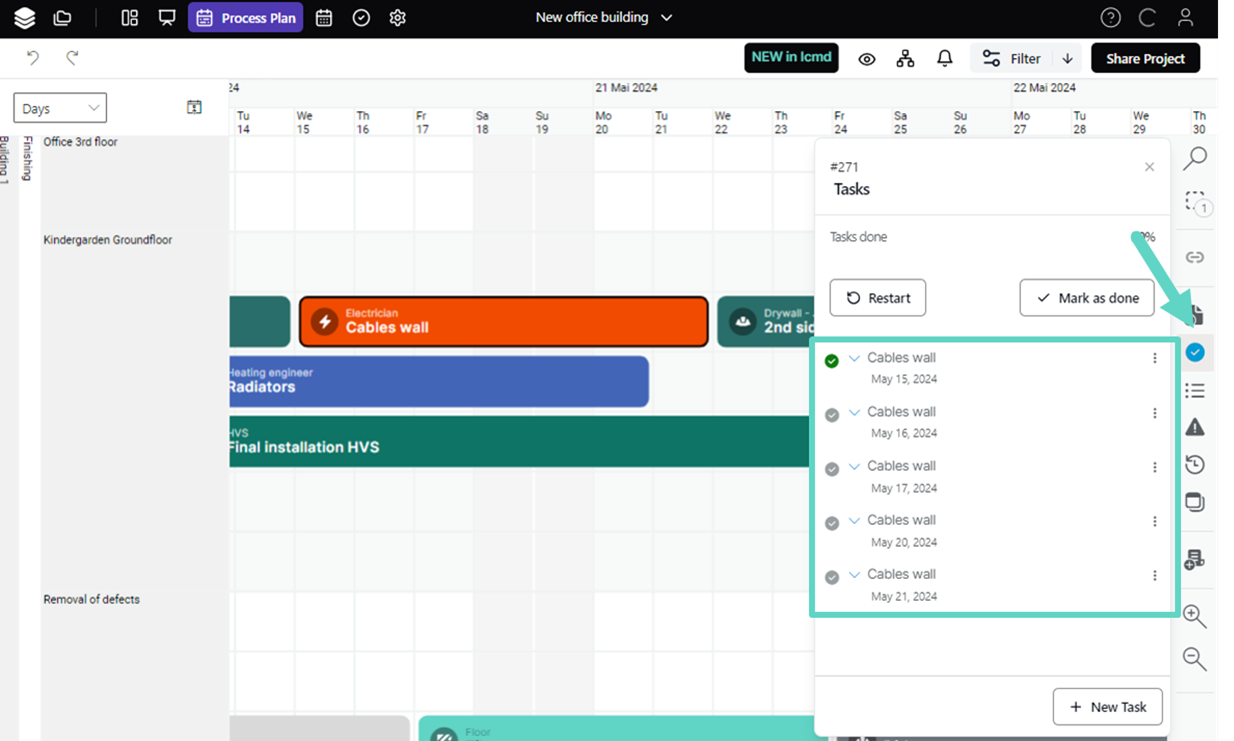Viewport: 1234px width, 741px height.
Task: Open the hierarchy structure icon in toolbar
Action: [905, 59]
